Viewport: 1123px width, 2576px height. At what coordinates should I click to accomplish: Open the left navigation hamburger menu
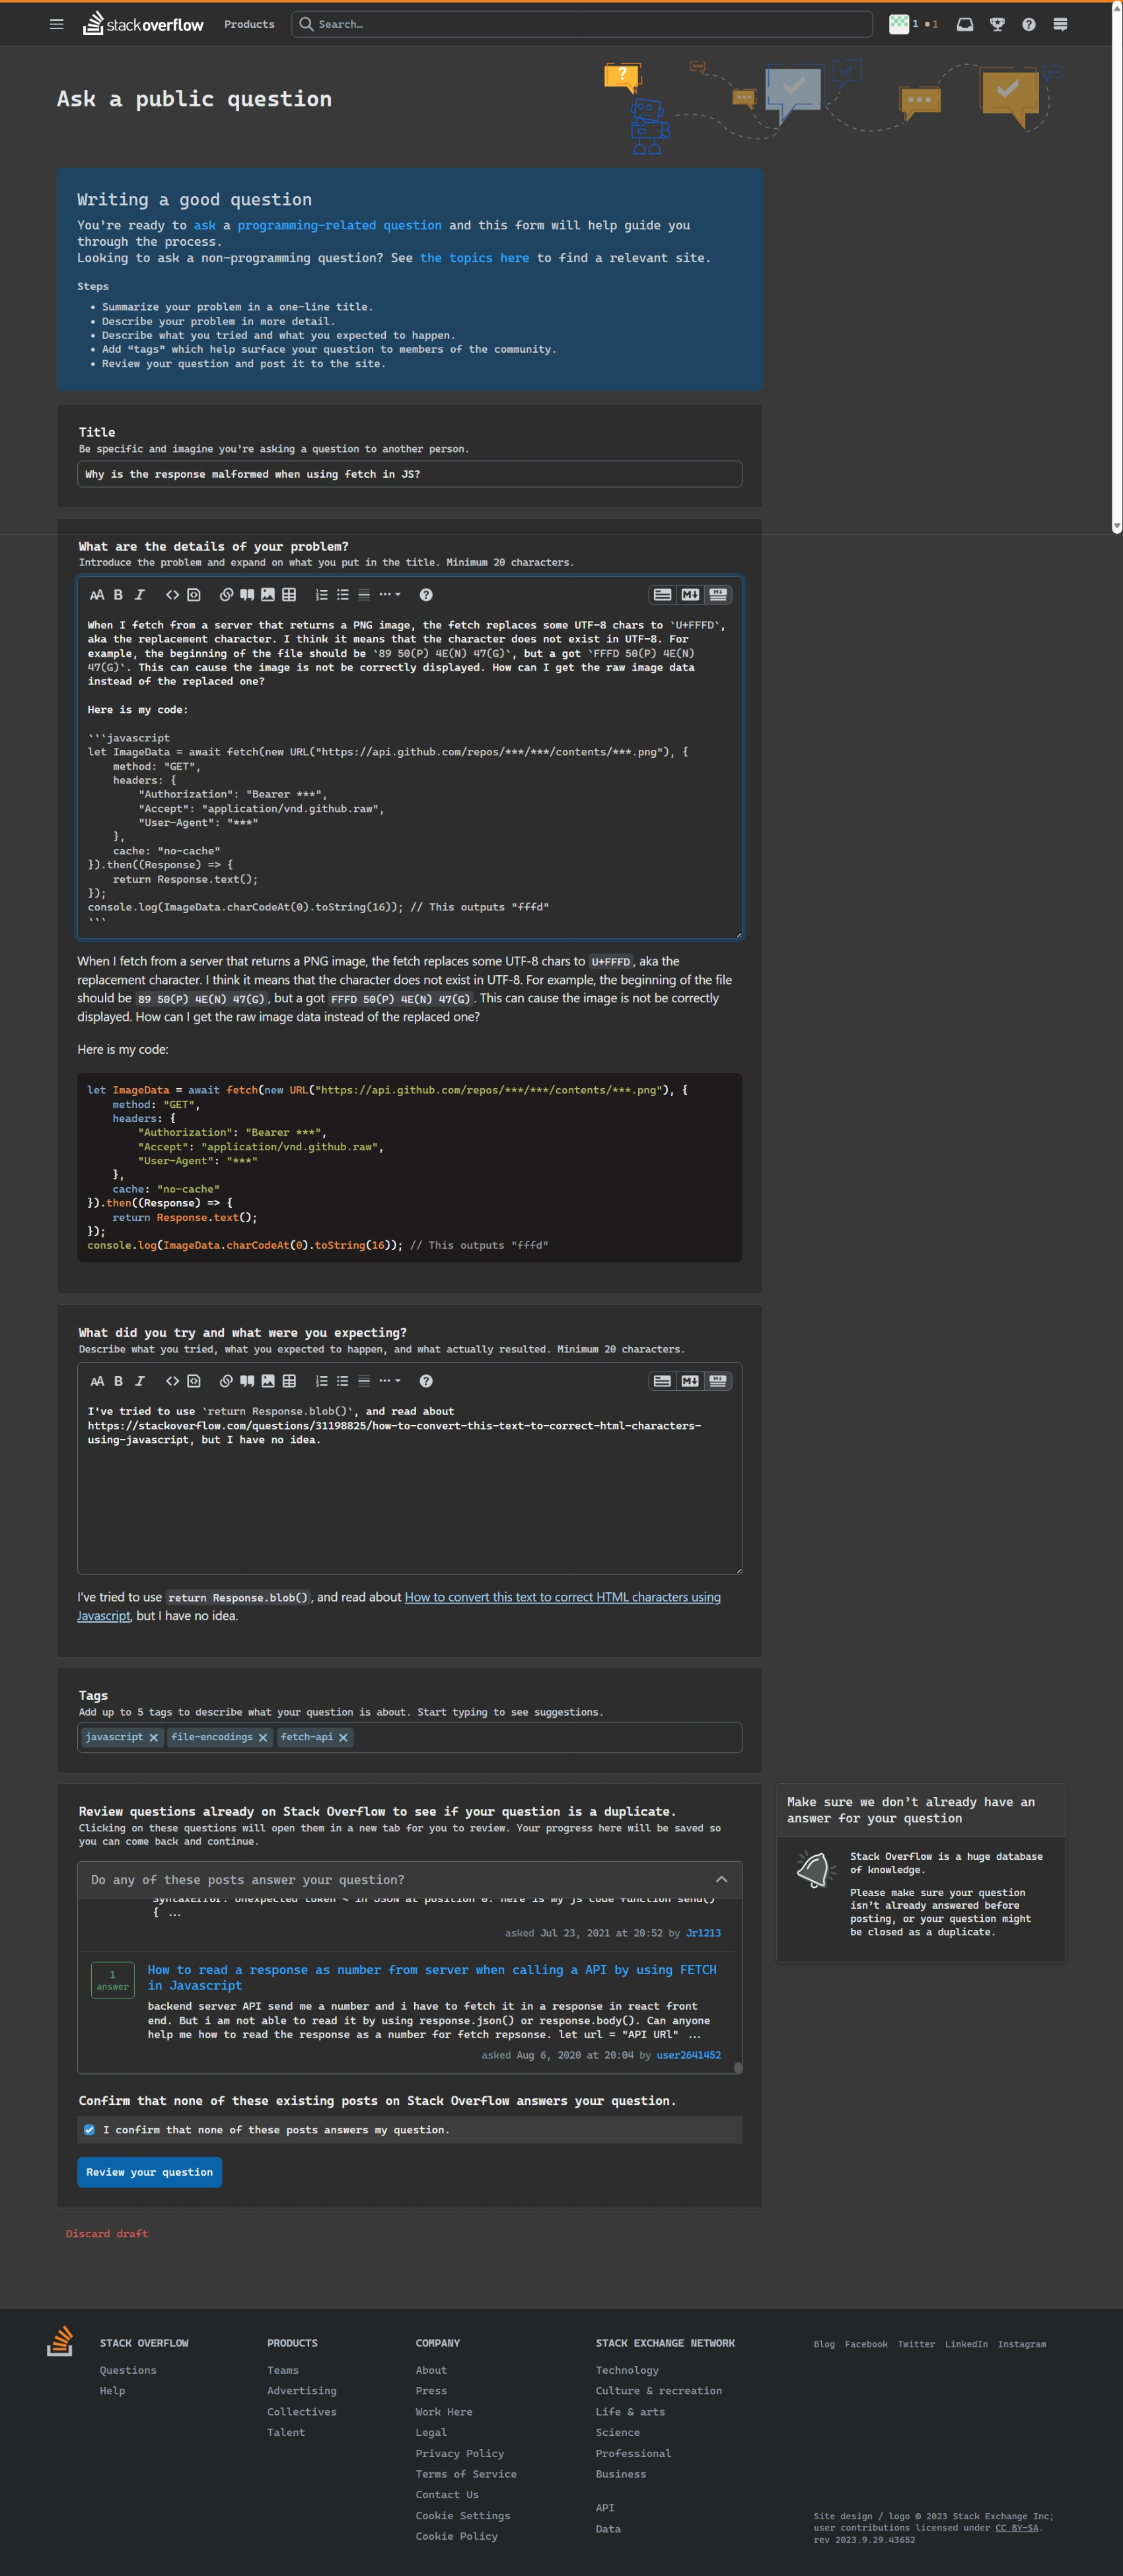tap(56, 24)
